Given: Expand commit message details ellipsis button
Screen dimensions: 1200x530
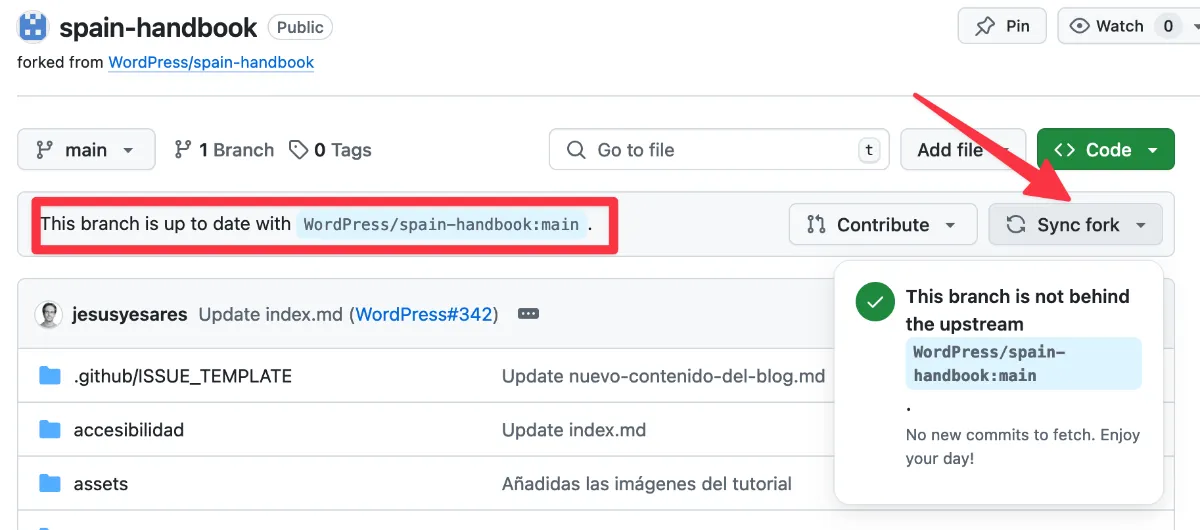Looking at the screenshot, I should 529,314.
